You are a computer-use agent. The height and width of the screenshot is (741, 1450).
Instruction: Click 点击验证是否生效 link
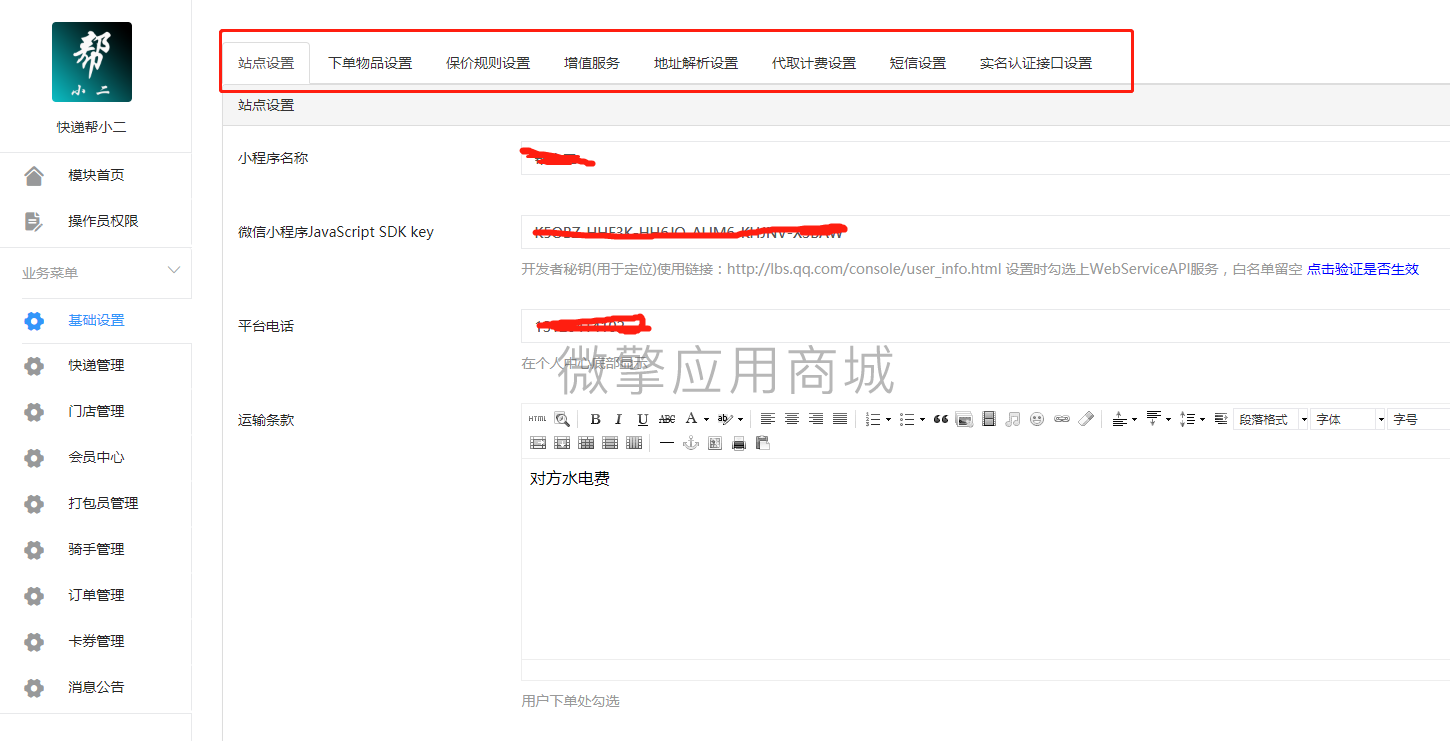(x=1363, y=269)
